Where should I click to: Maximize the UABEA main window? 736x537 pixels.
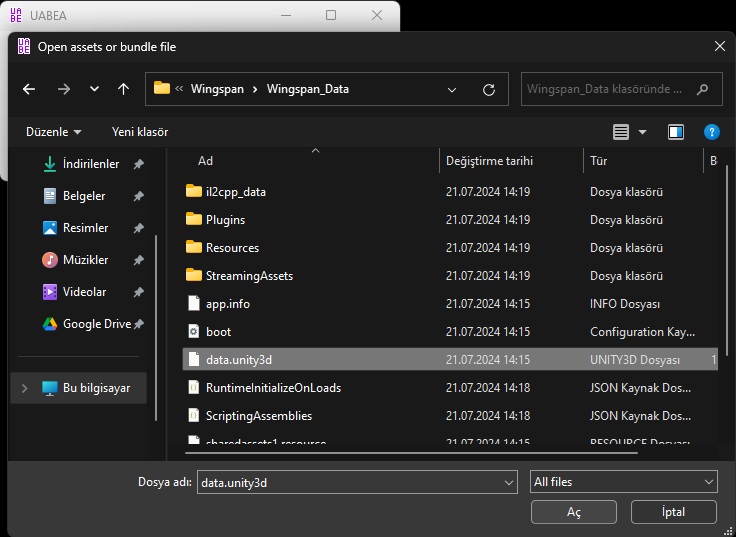click(x=331, y=15)
